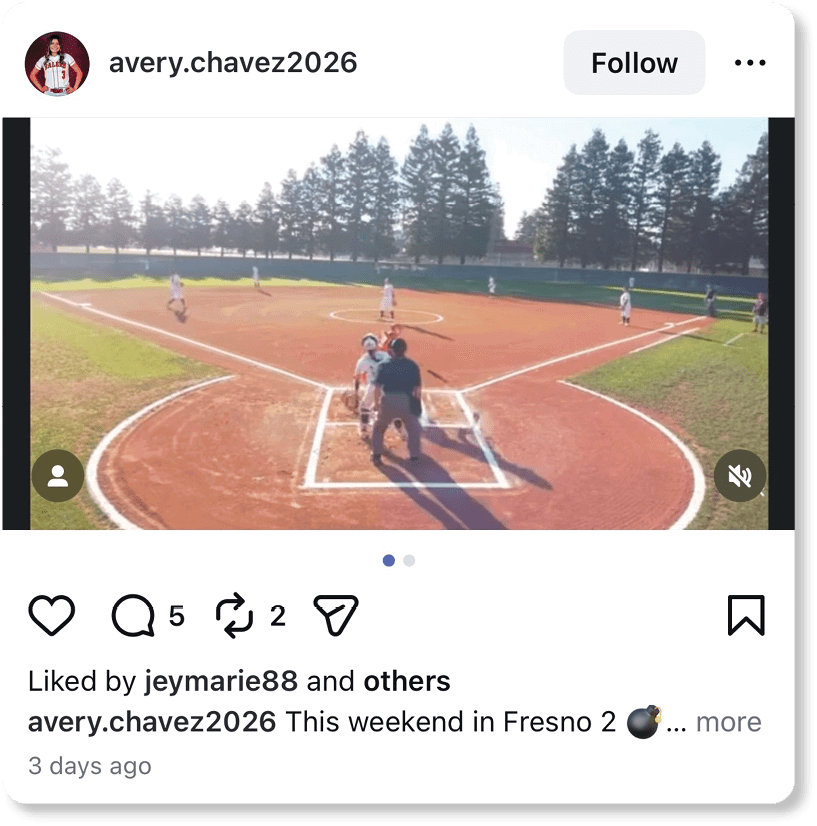Repost using the circular arrows icon
The image size is (817, 826).
click(x=234, y=615)
